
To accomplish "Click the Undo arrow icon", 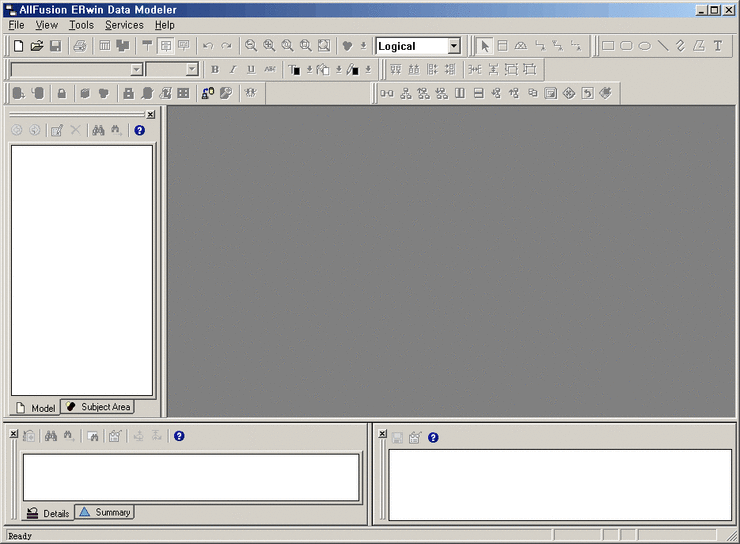I will pos(208,46).
